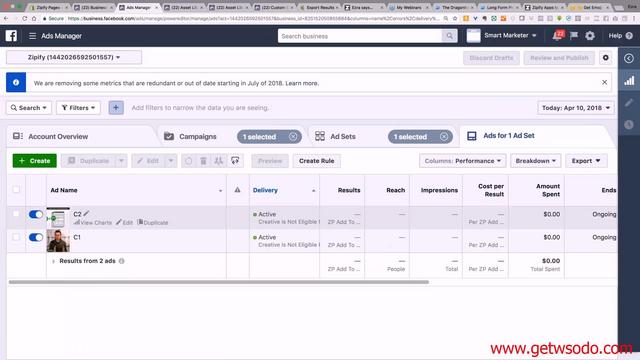Click the Learn more link in banner
This screenshot has height=360, width=640.
[x=302, y=83]
